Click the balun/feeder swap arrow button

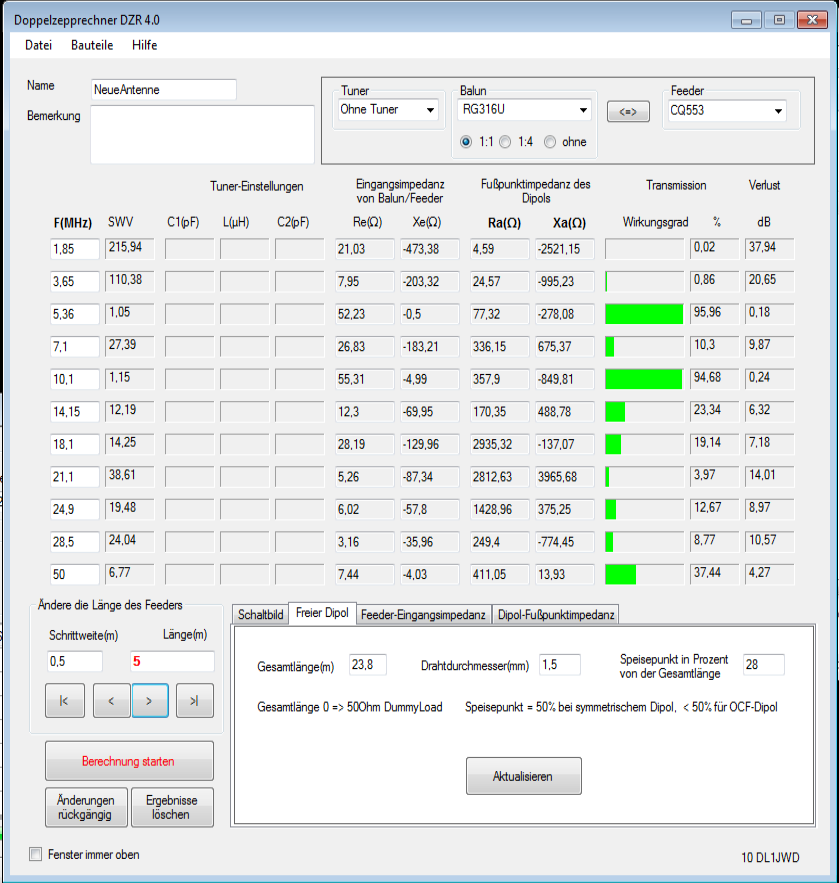pos(628,111)
